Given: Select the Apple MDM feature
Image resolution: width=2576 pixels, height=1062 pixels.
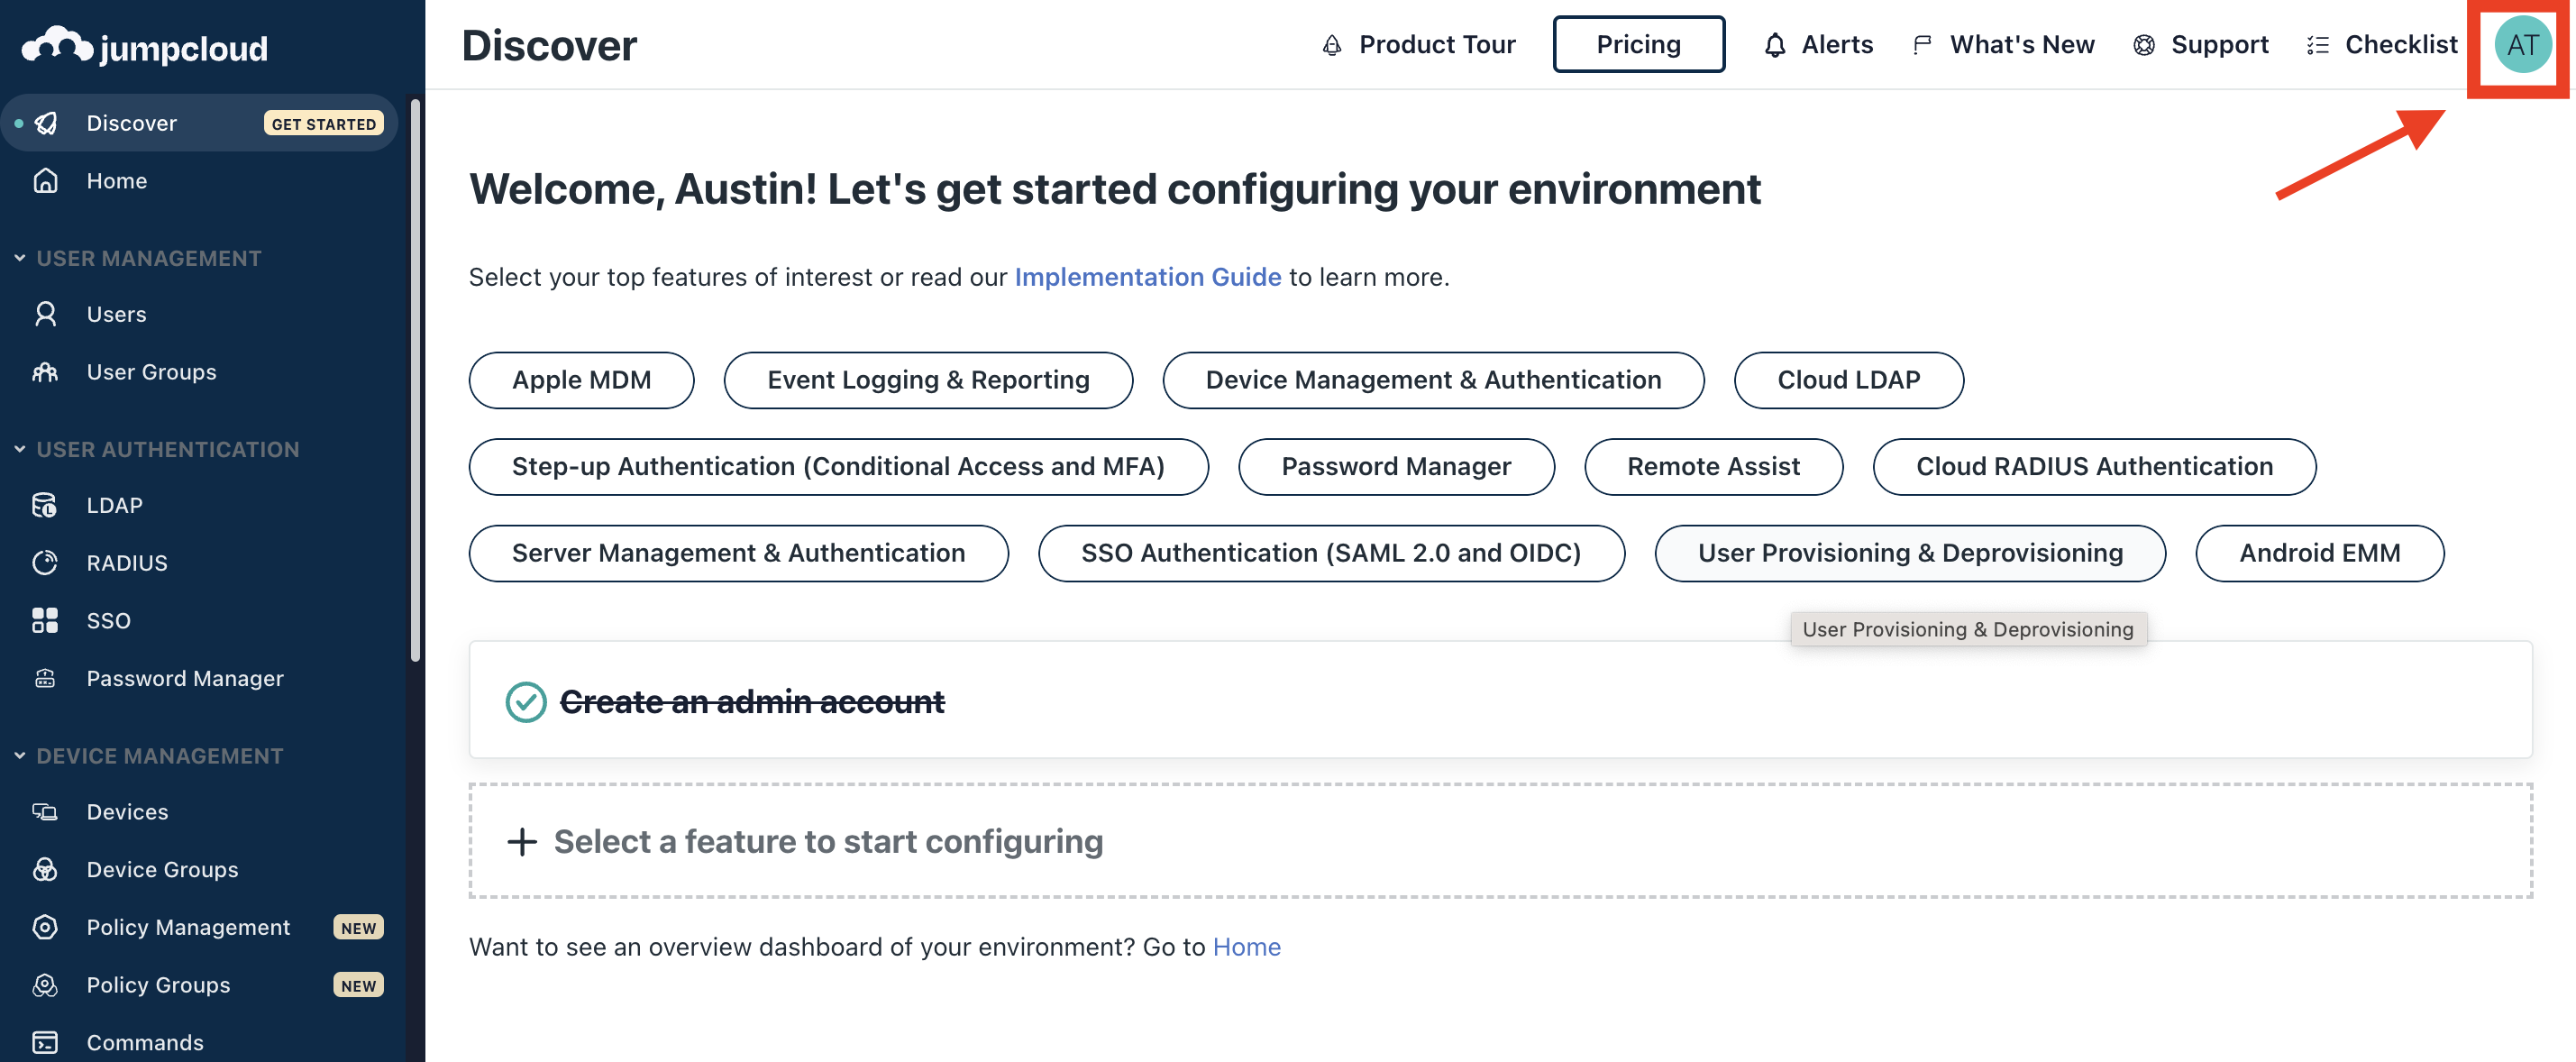Looking at the screenshot, I should pyautogui.click(x=581, y=380).
